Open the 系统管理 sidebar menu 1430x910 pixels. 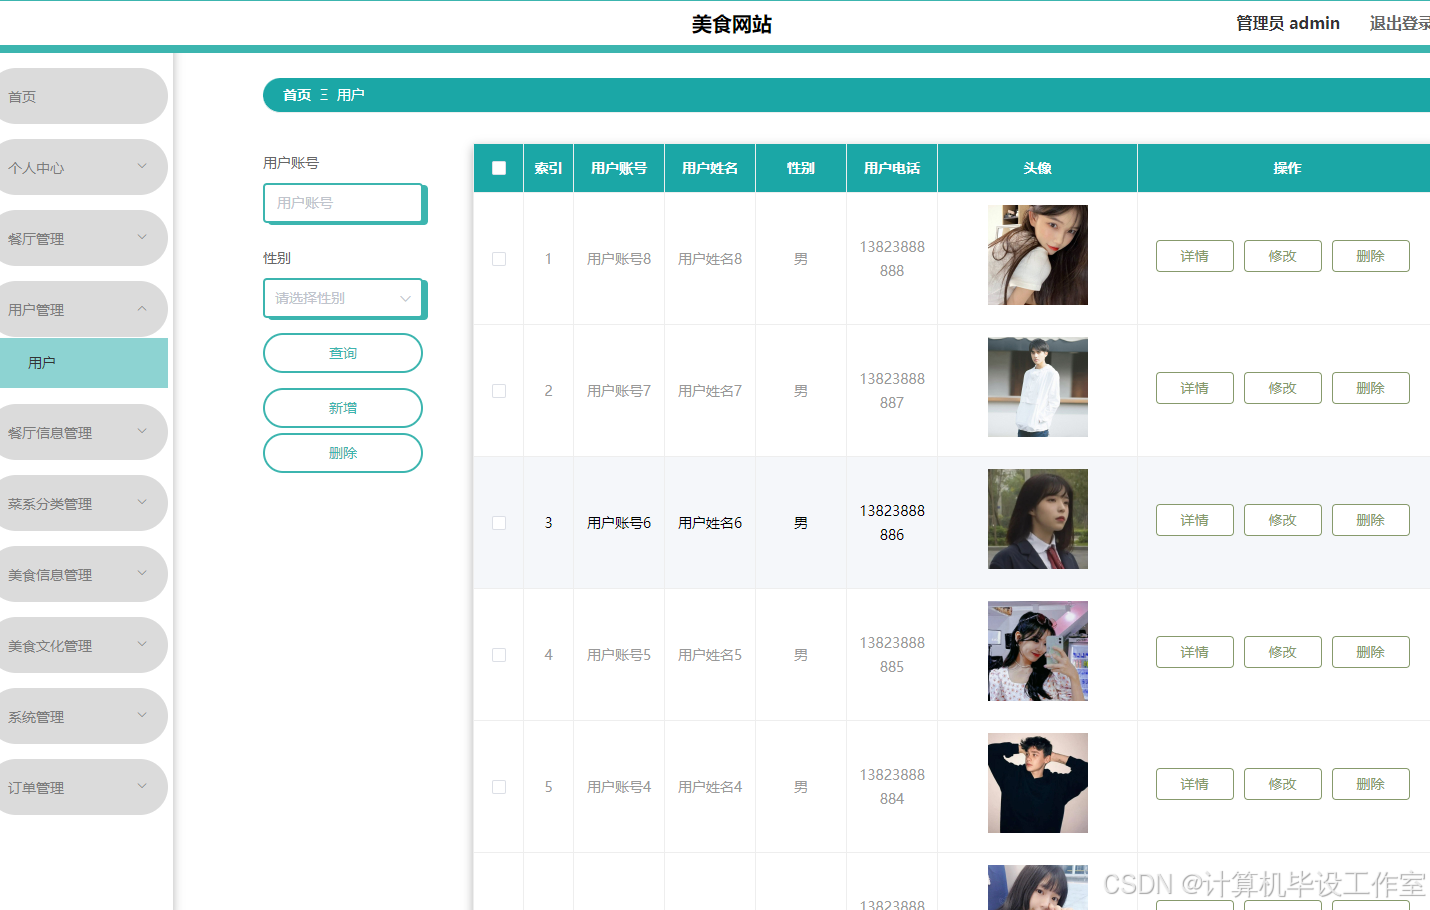pos(82,716)
